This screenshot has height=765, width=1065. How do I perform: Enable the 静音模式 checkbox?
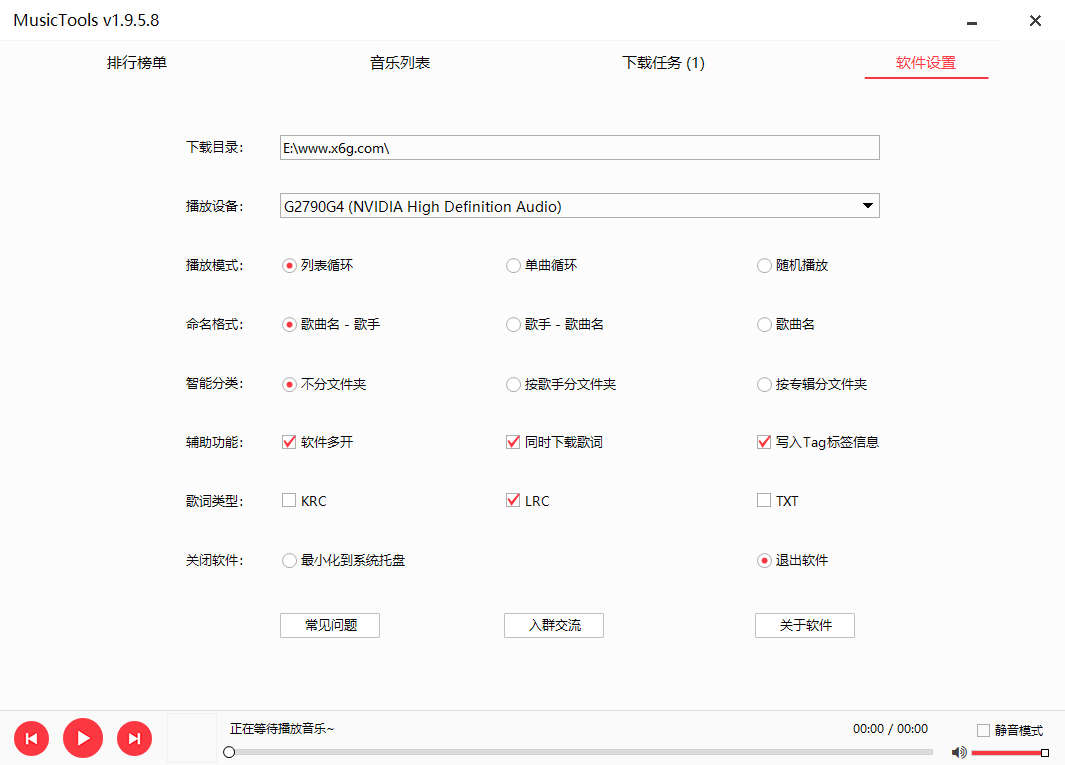(x=984, y=730)
